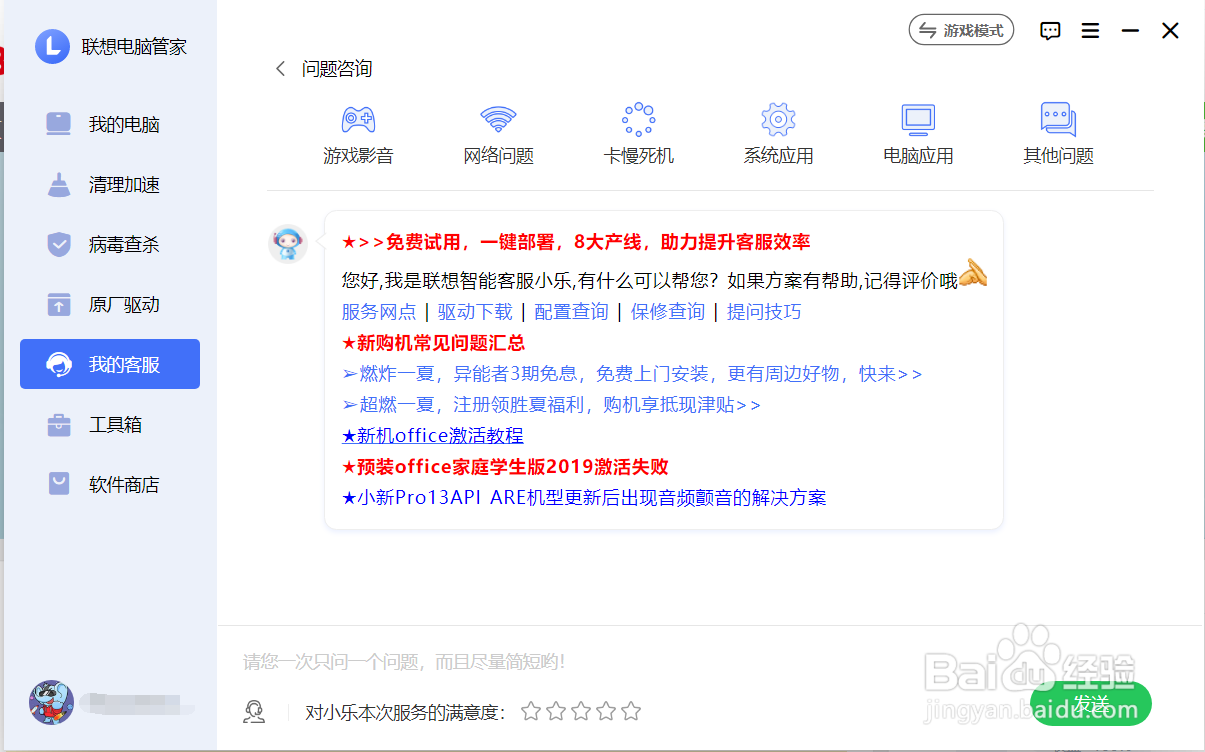Rate service with the fifth star
Image resolution: width=1205 pixels, height=752 pixels.
(631, 711)
